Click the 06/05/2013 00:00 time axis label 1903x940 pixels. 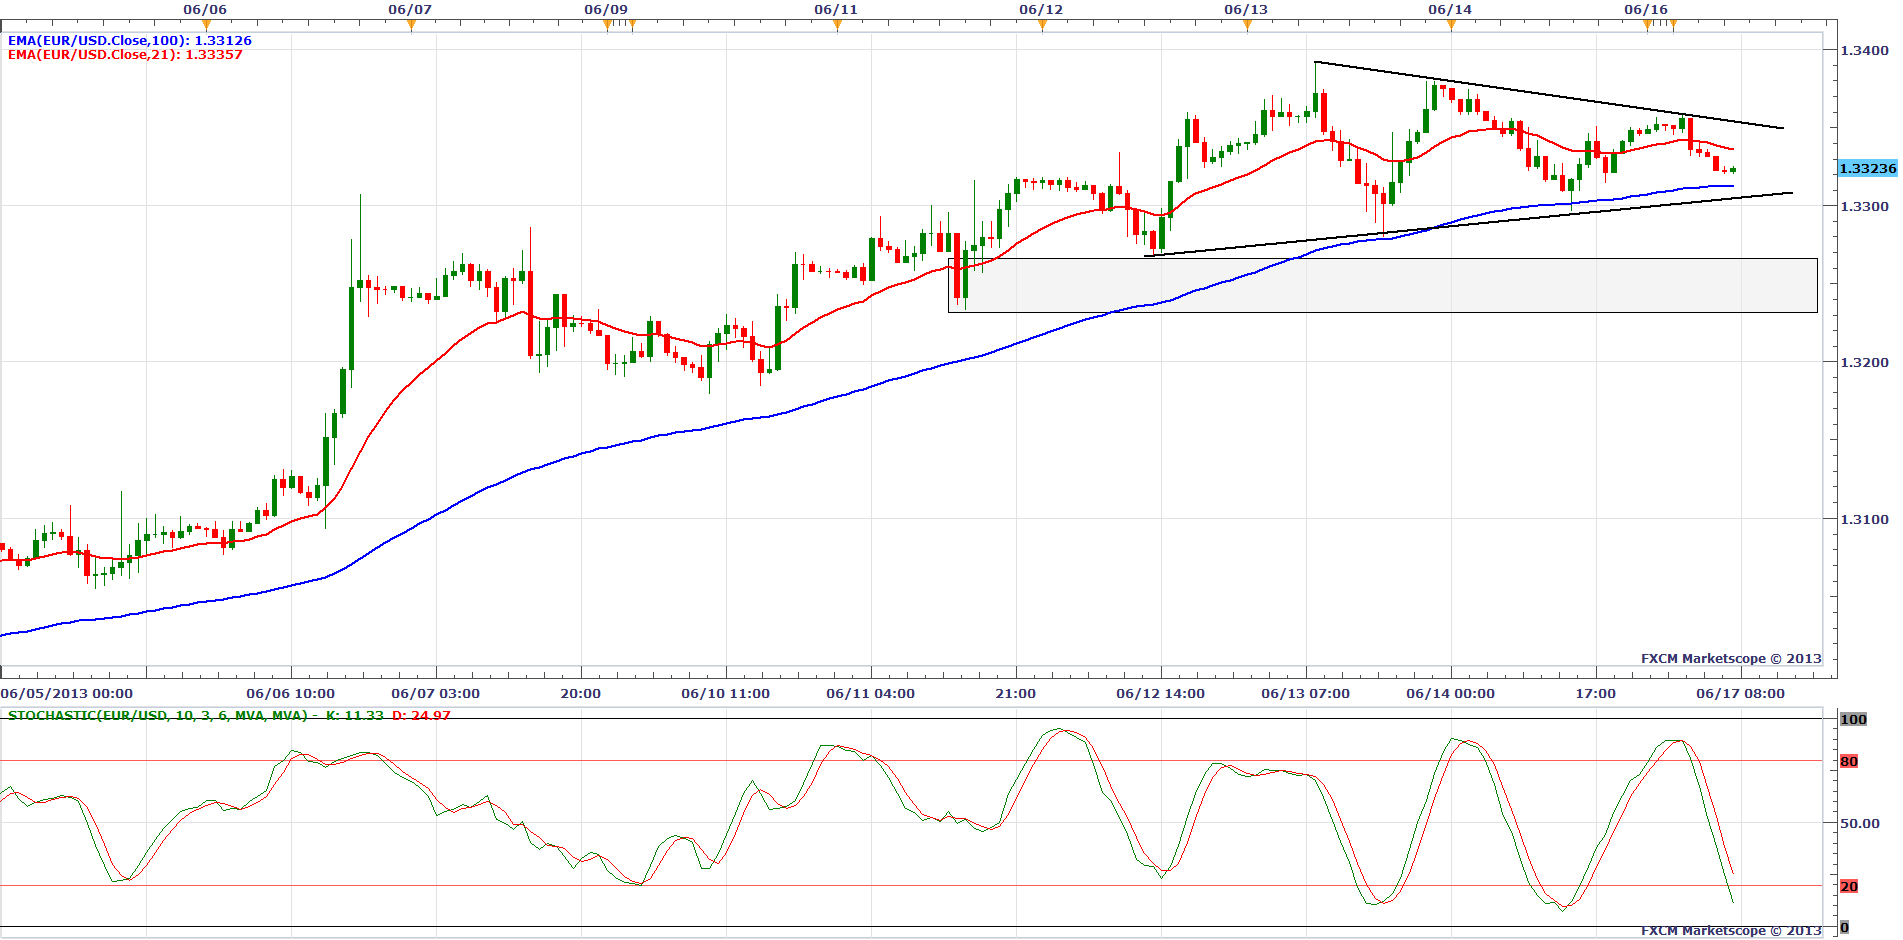tap(67, 694)
